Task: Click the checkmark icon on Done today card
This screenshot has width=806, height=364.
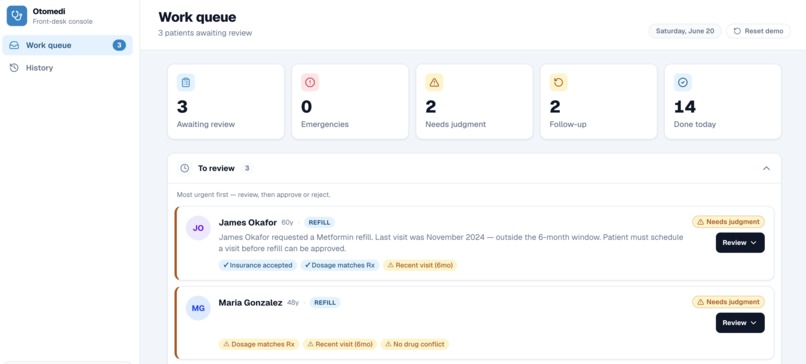Action: (x=683, y=82)
